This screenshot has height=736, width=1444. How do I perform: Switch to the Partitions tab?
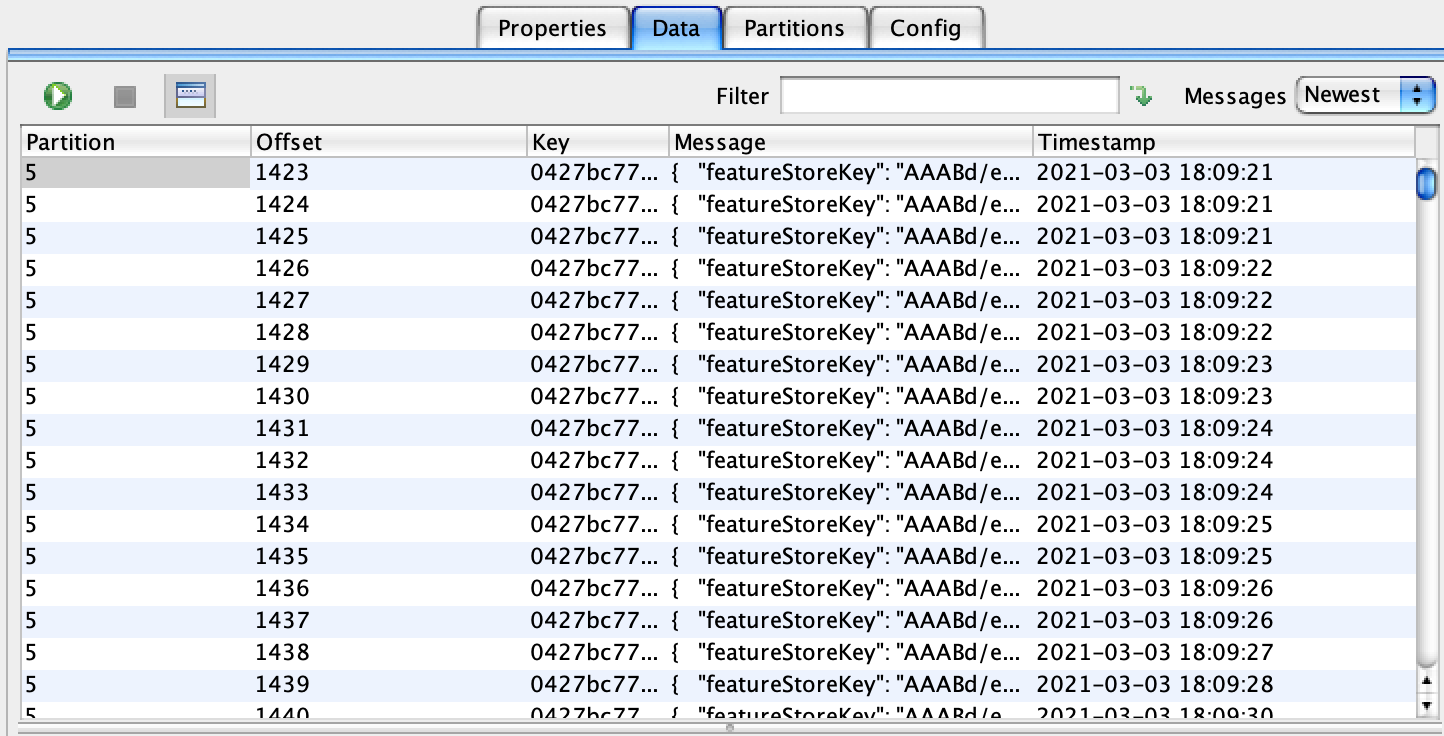coord(794,28)
